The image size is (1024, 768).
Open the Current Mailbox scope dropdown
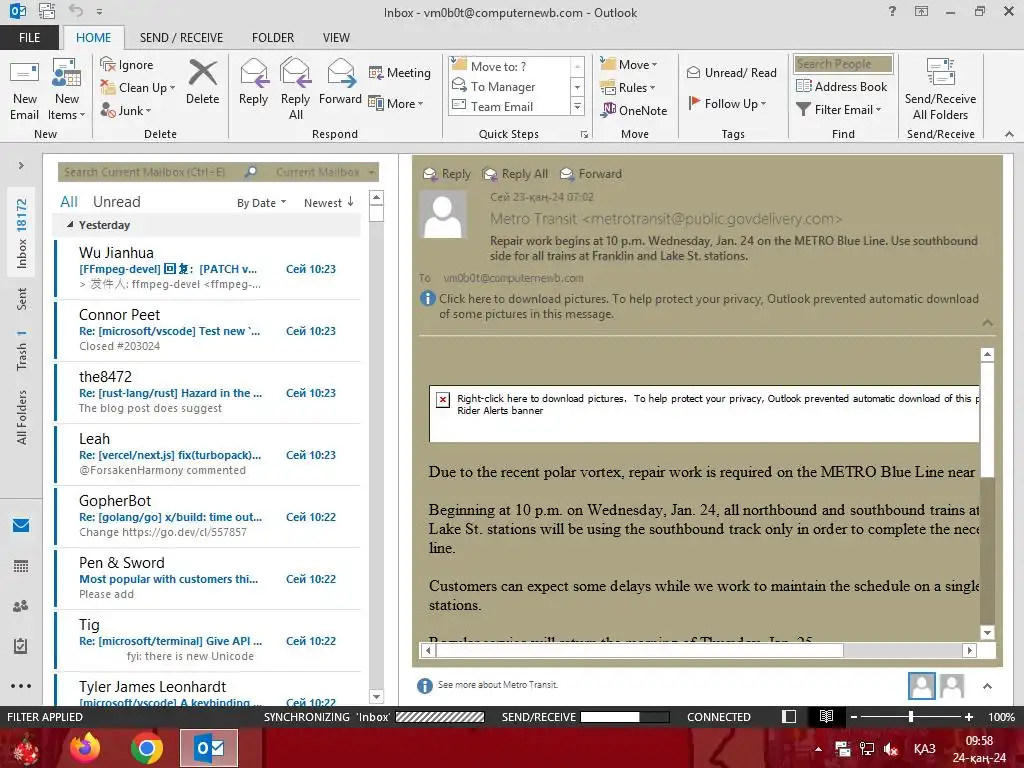325,172
